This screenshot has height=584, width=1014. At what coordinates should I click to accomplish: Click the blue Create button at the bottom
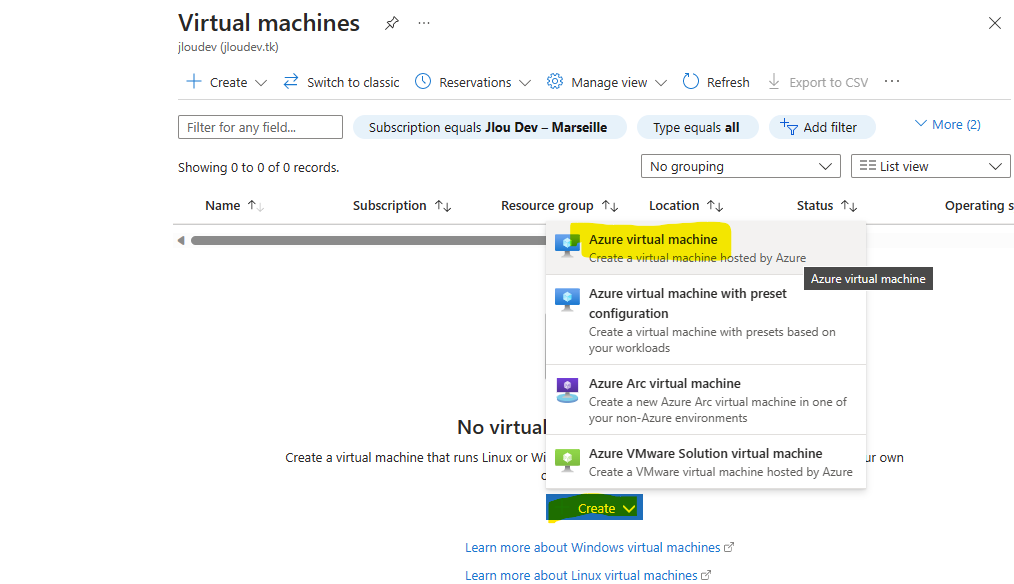coord(594,508)
